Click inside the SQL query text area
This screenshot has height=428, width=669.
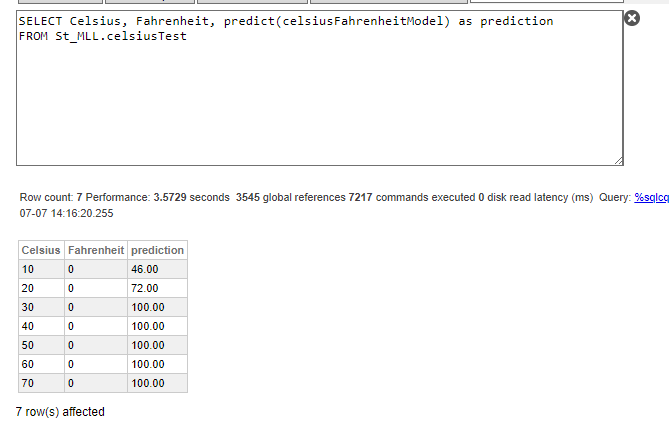[318, 100]
